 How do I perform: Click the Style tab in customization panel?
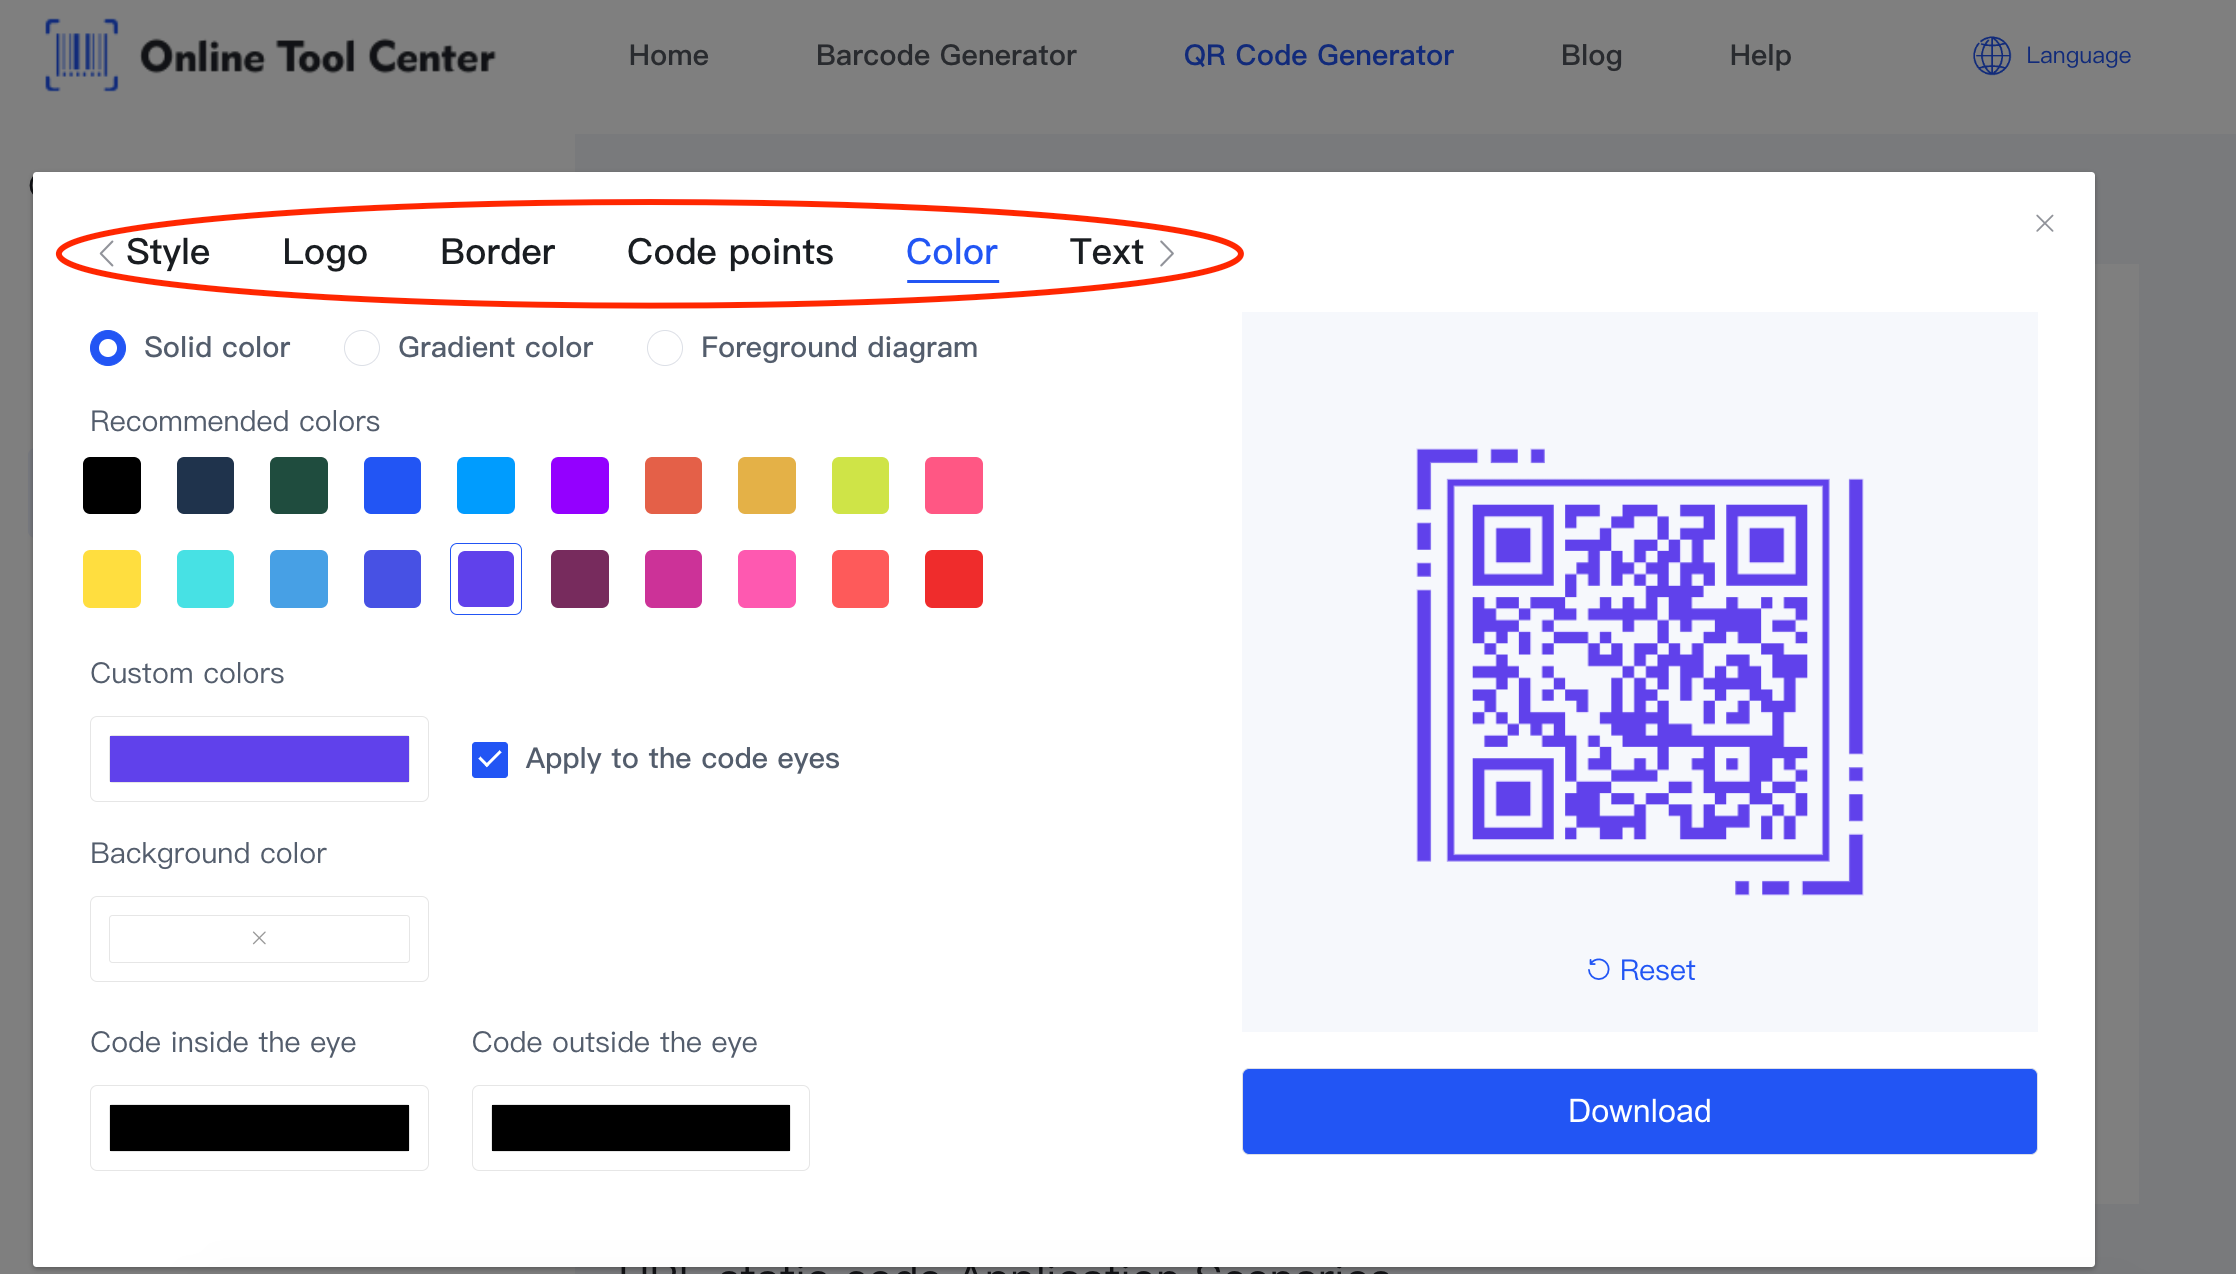tap(167, 250)
